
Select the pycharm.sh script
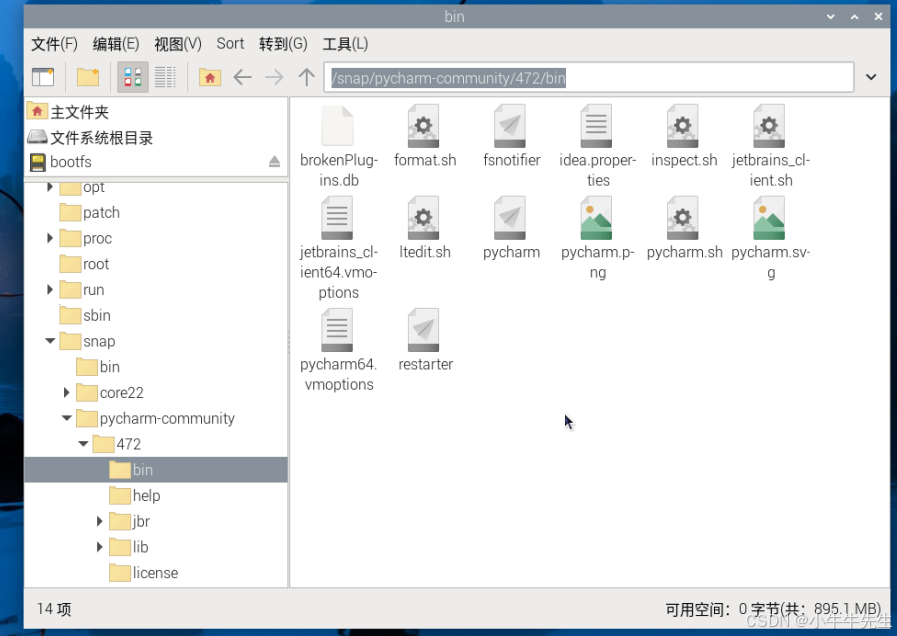point(684,229)
